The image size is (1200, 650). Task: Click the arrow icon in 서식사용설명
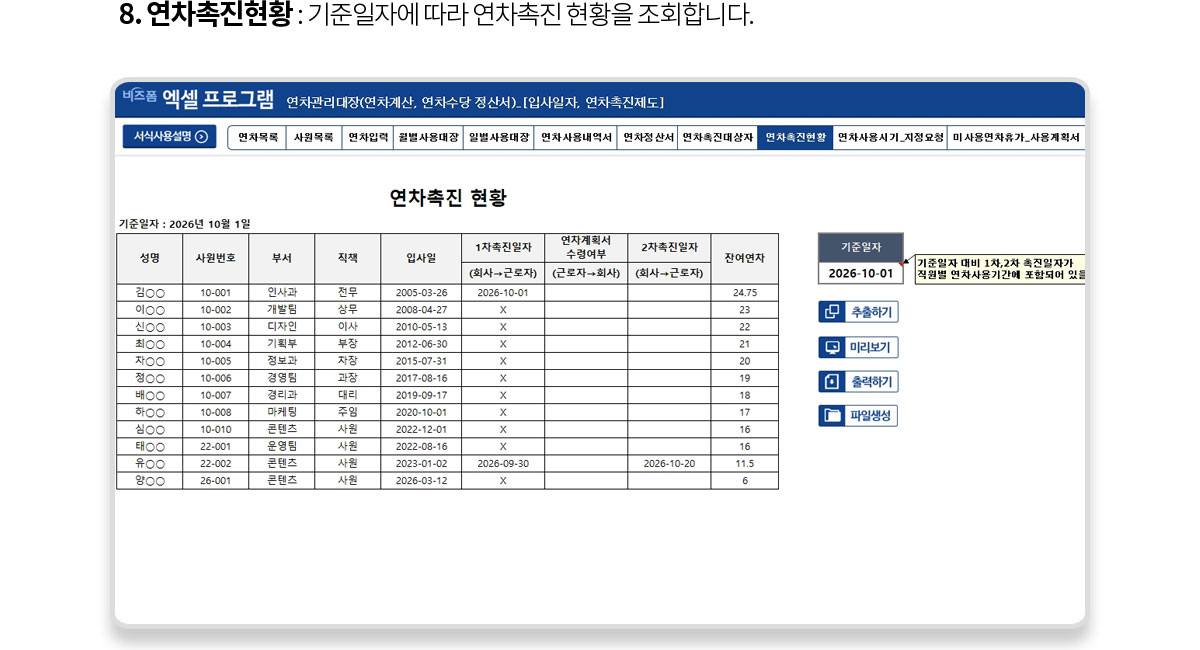tap(201, 137)
